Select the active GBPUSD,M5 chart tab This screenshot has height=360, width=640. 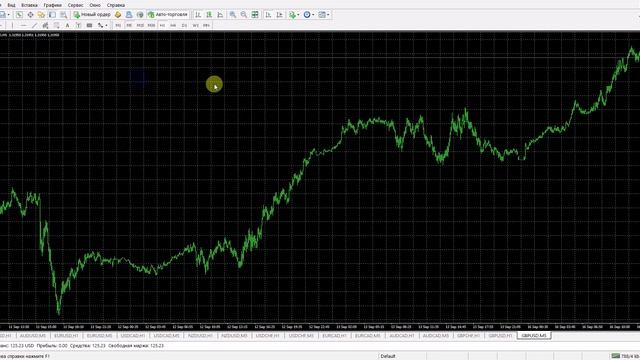534,336
